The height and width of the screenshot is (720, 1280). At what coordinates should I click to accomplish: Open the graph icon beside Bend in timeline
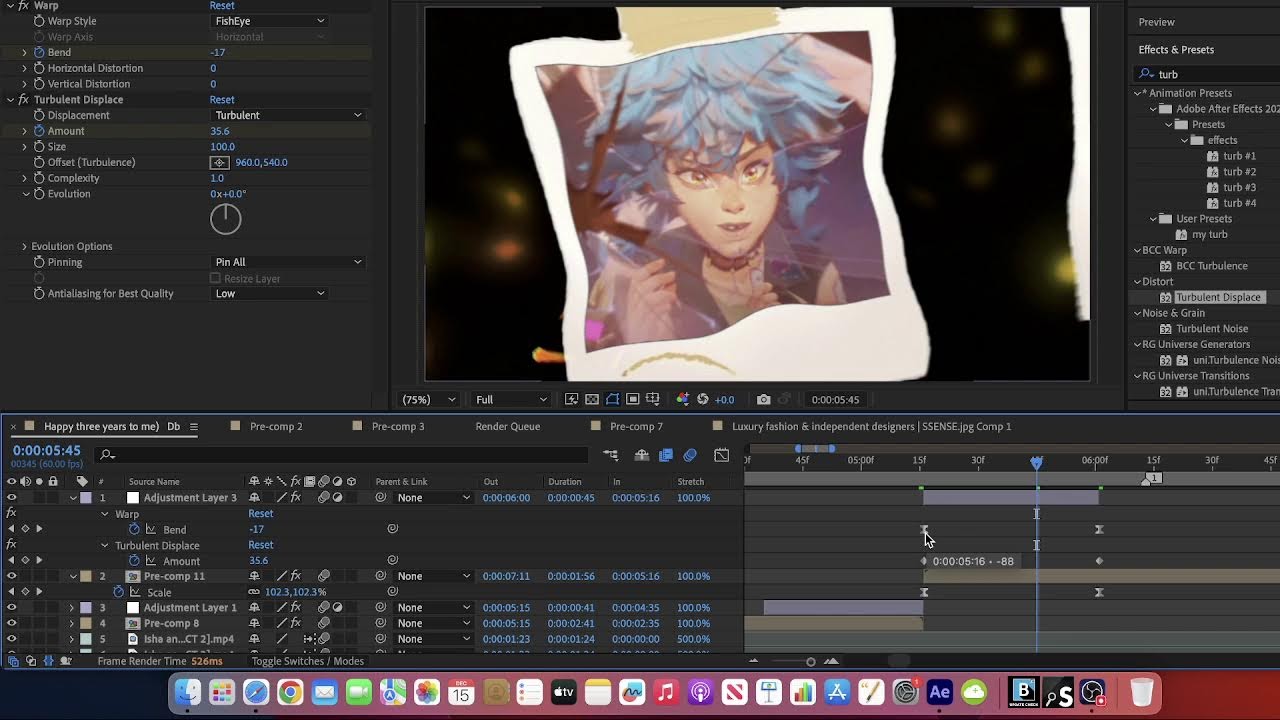[151, 529]
